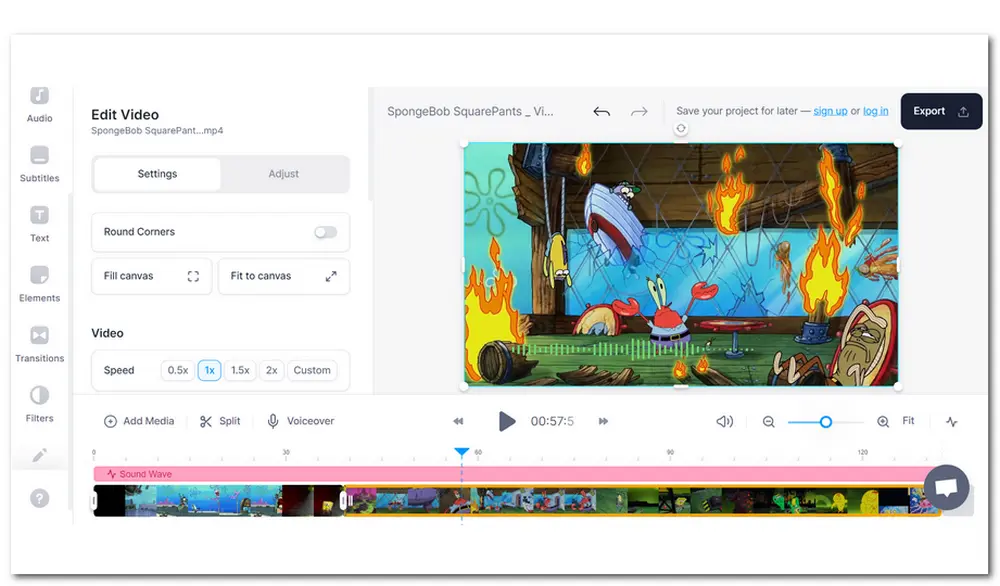Click the 00:57:5 timecode display
This screenshot has height=586, width=1000.
[552, 421]
